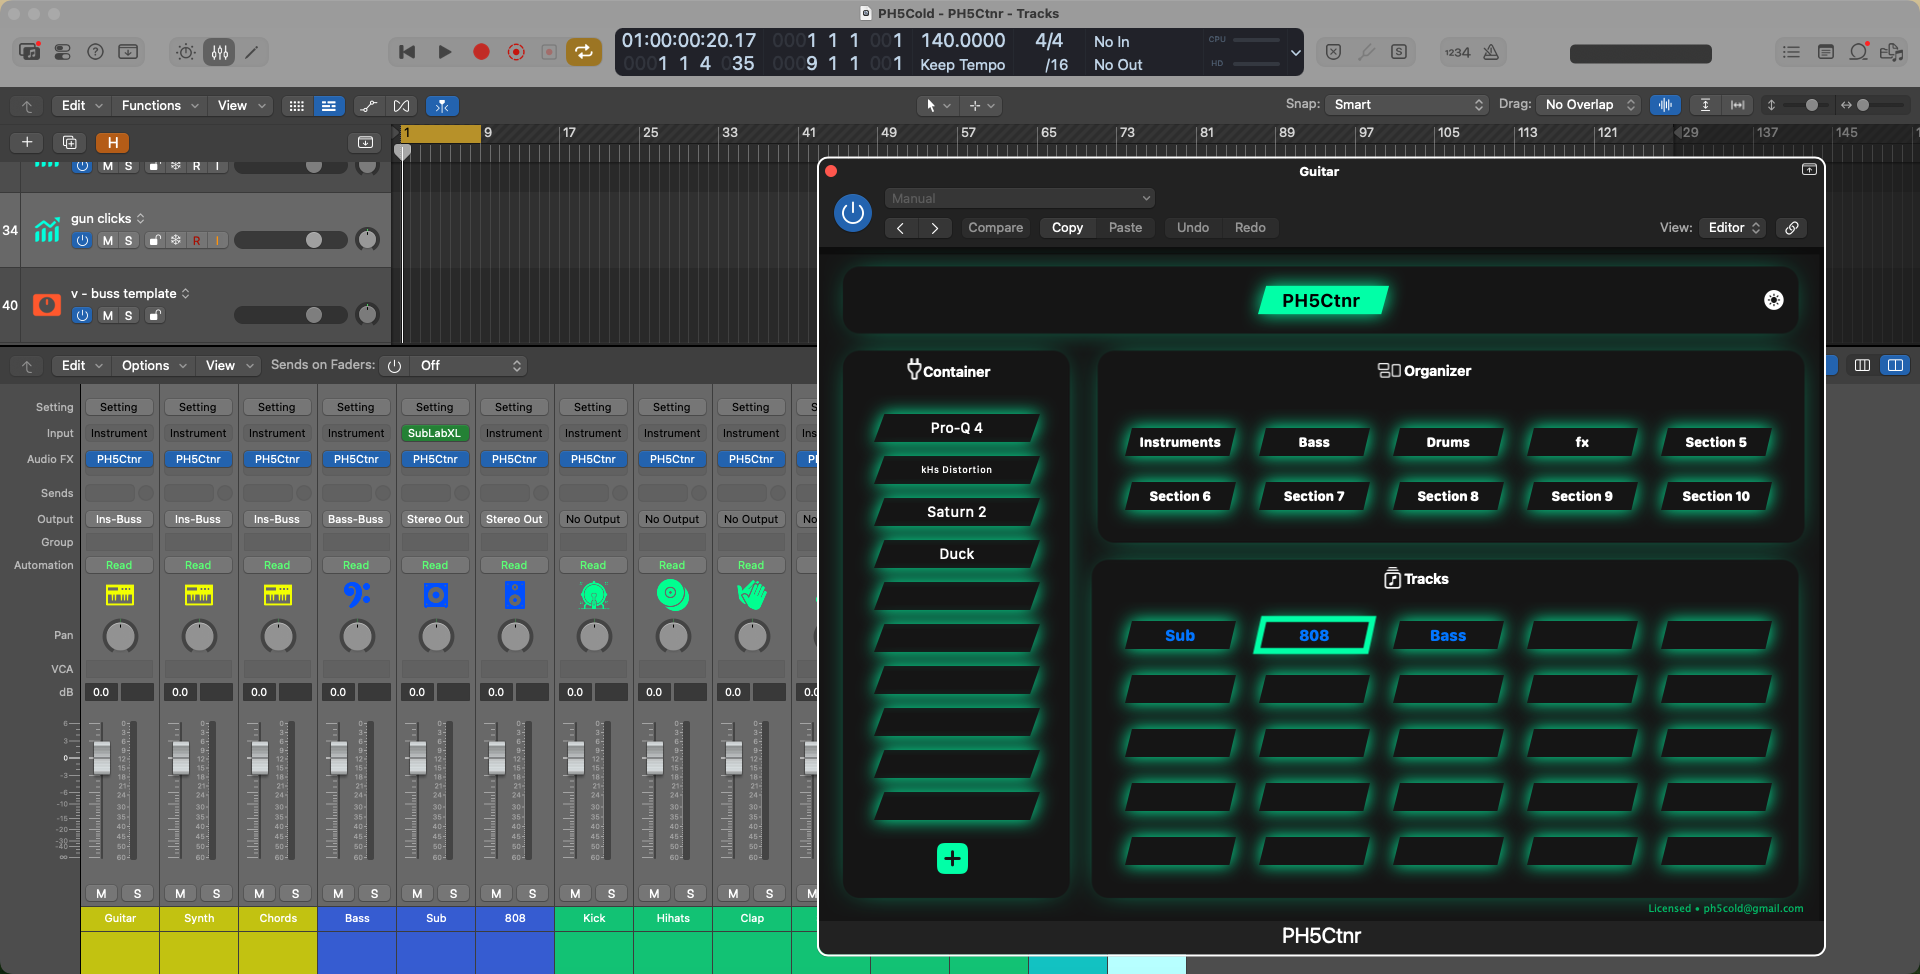Toggle the orange H hide button

[x=112, y=142]
